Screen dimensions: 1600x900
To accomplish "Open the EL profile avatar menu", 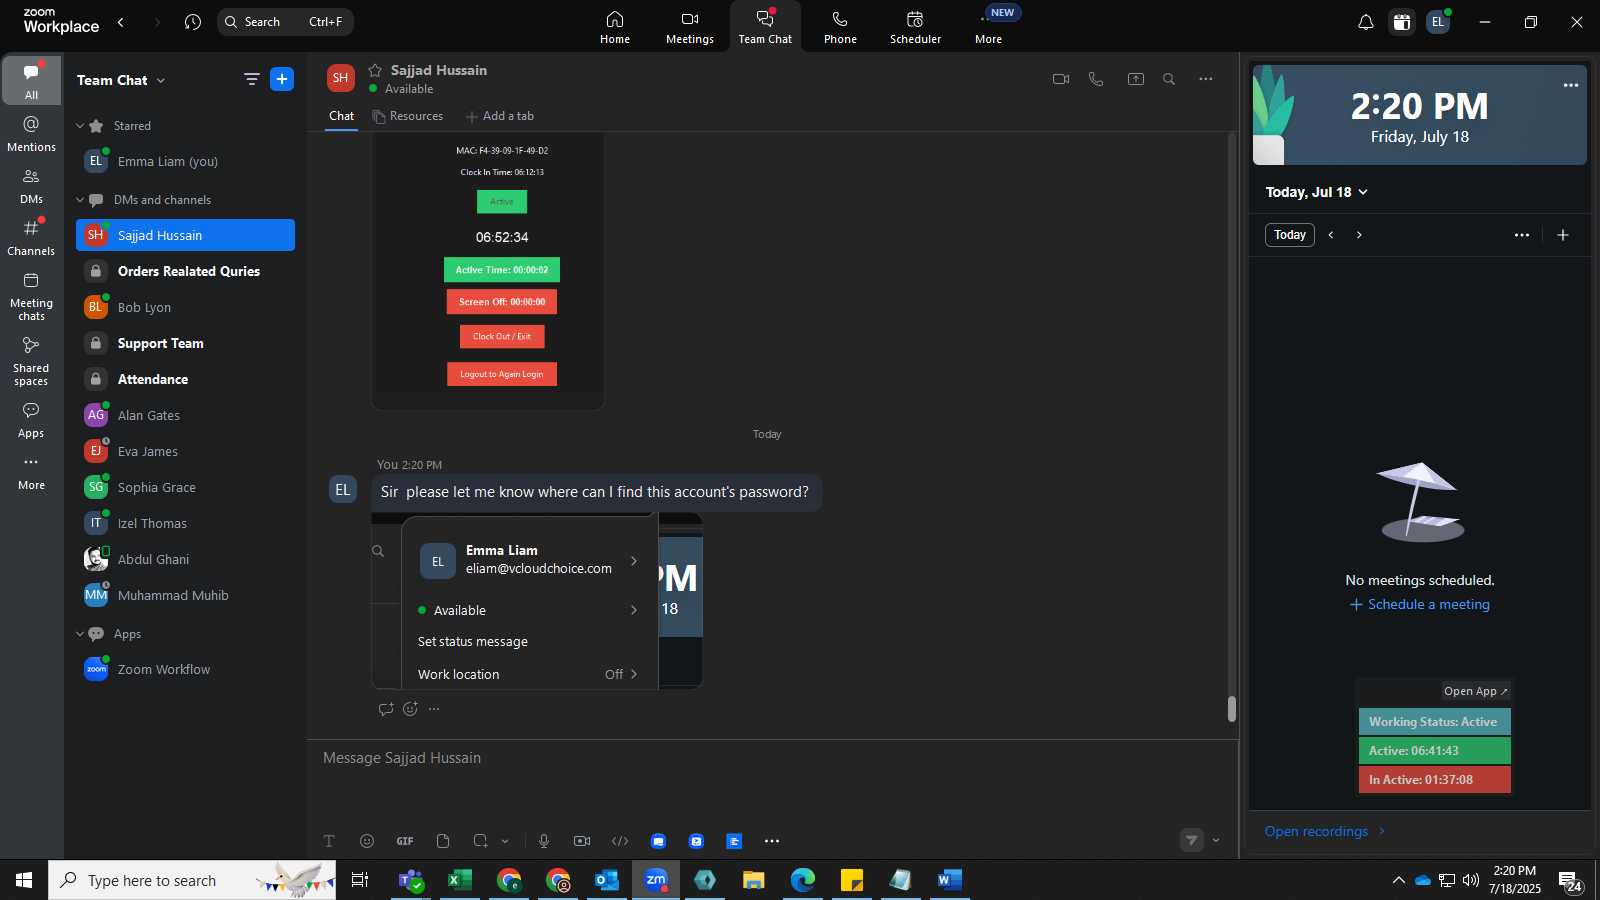I will click(x=1438, y=22).
